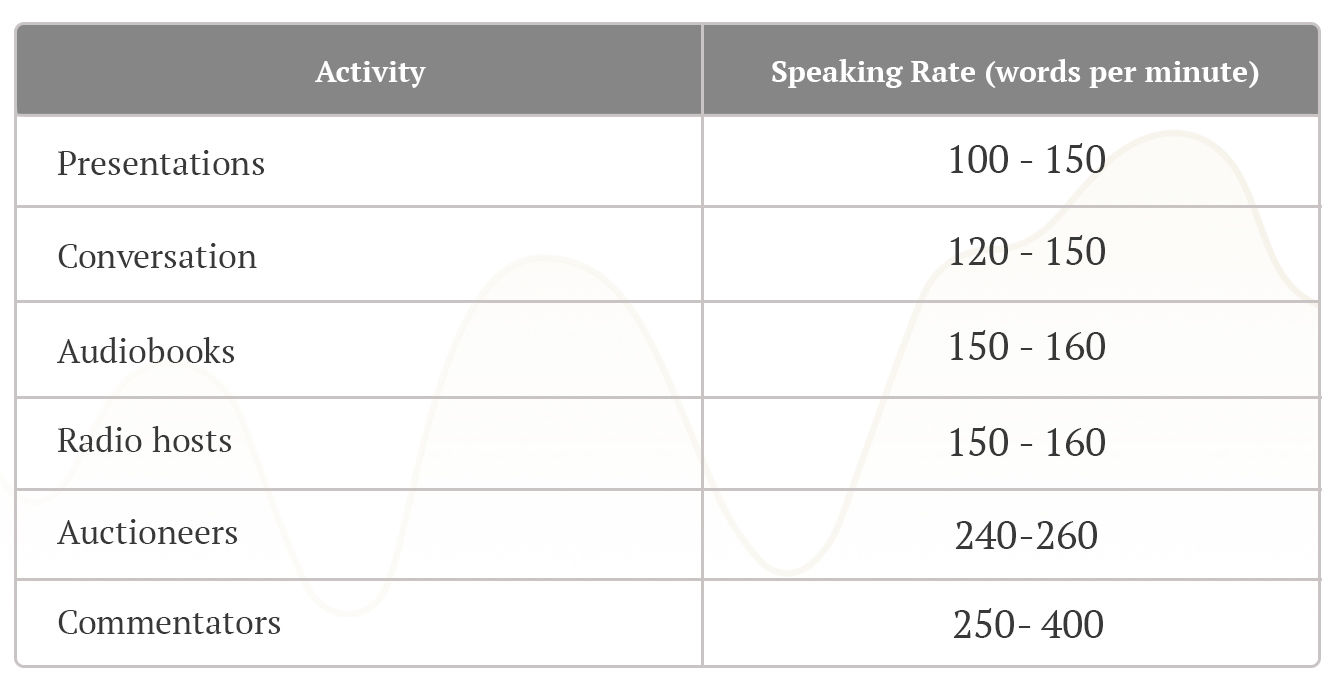Select the Presentations activity cell
This screenshot has width=1334, height=693.
161,163
